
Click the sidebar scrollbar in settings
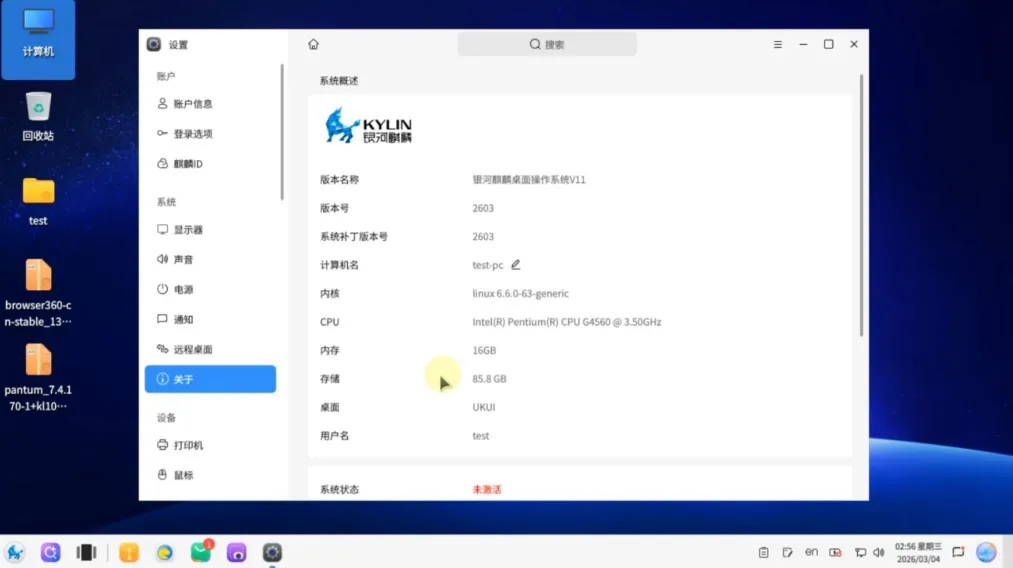pyautogui.click(x=282, y=132)
